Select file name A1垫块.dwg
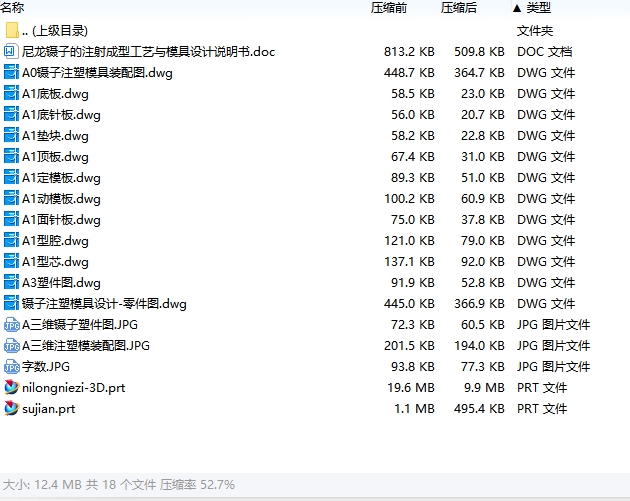Screen dimensions: 630x501 (55, 135)
